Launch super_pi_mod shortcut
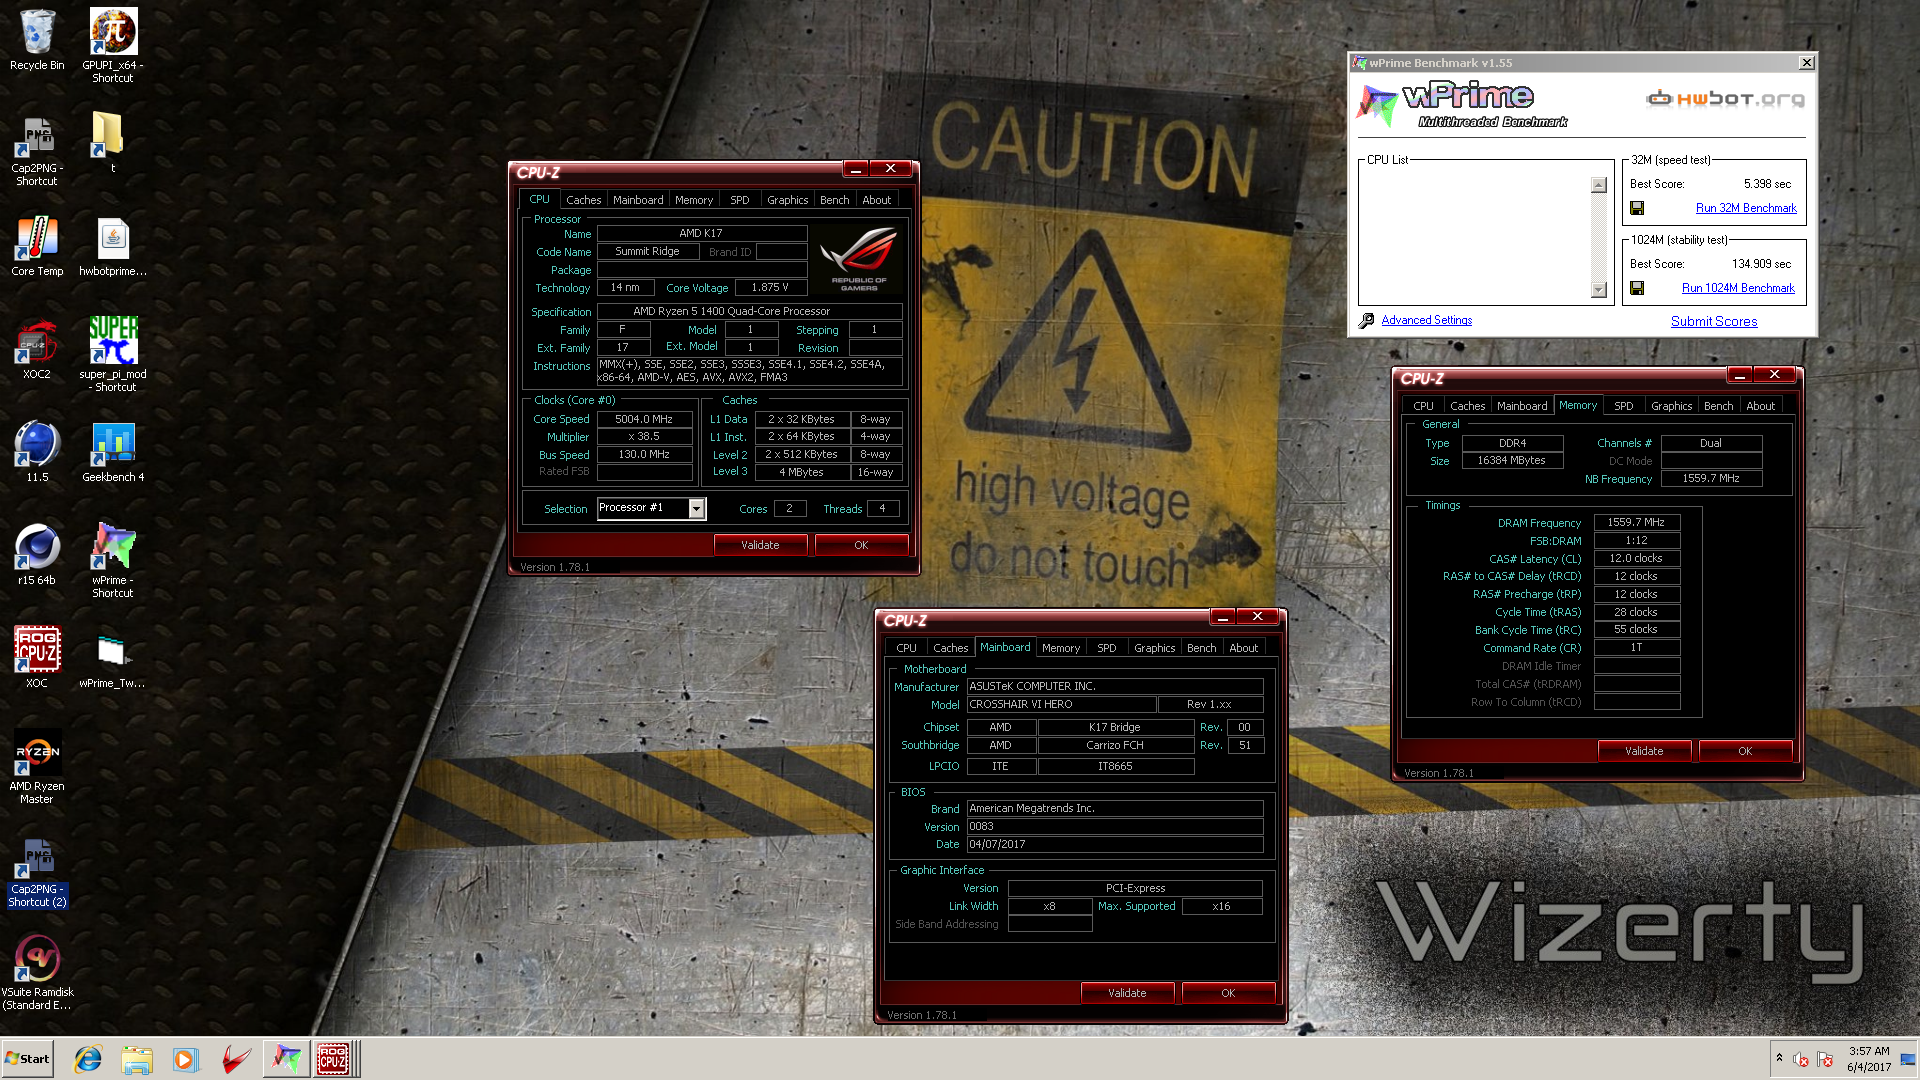The image size is (1920, 1080). 113,354
